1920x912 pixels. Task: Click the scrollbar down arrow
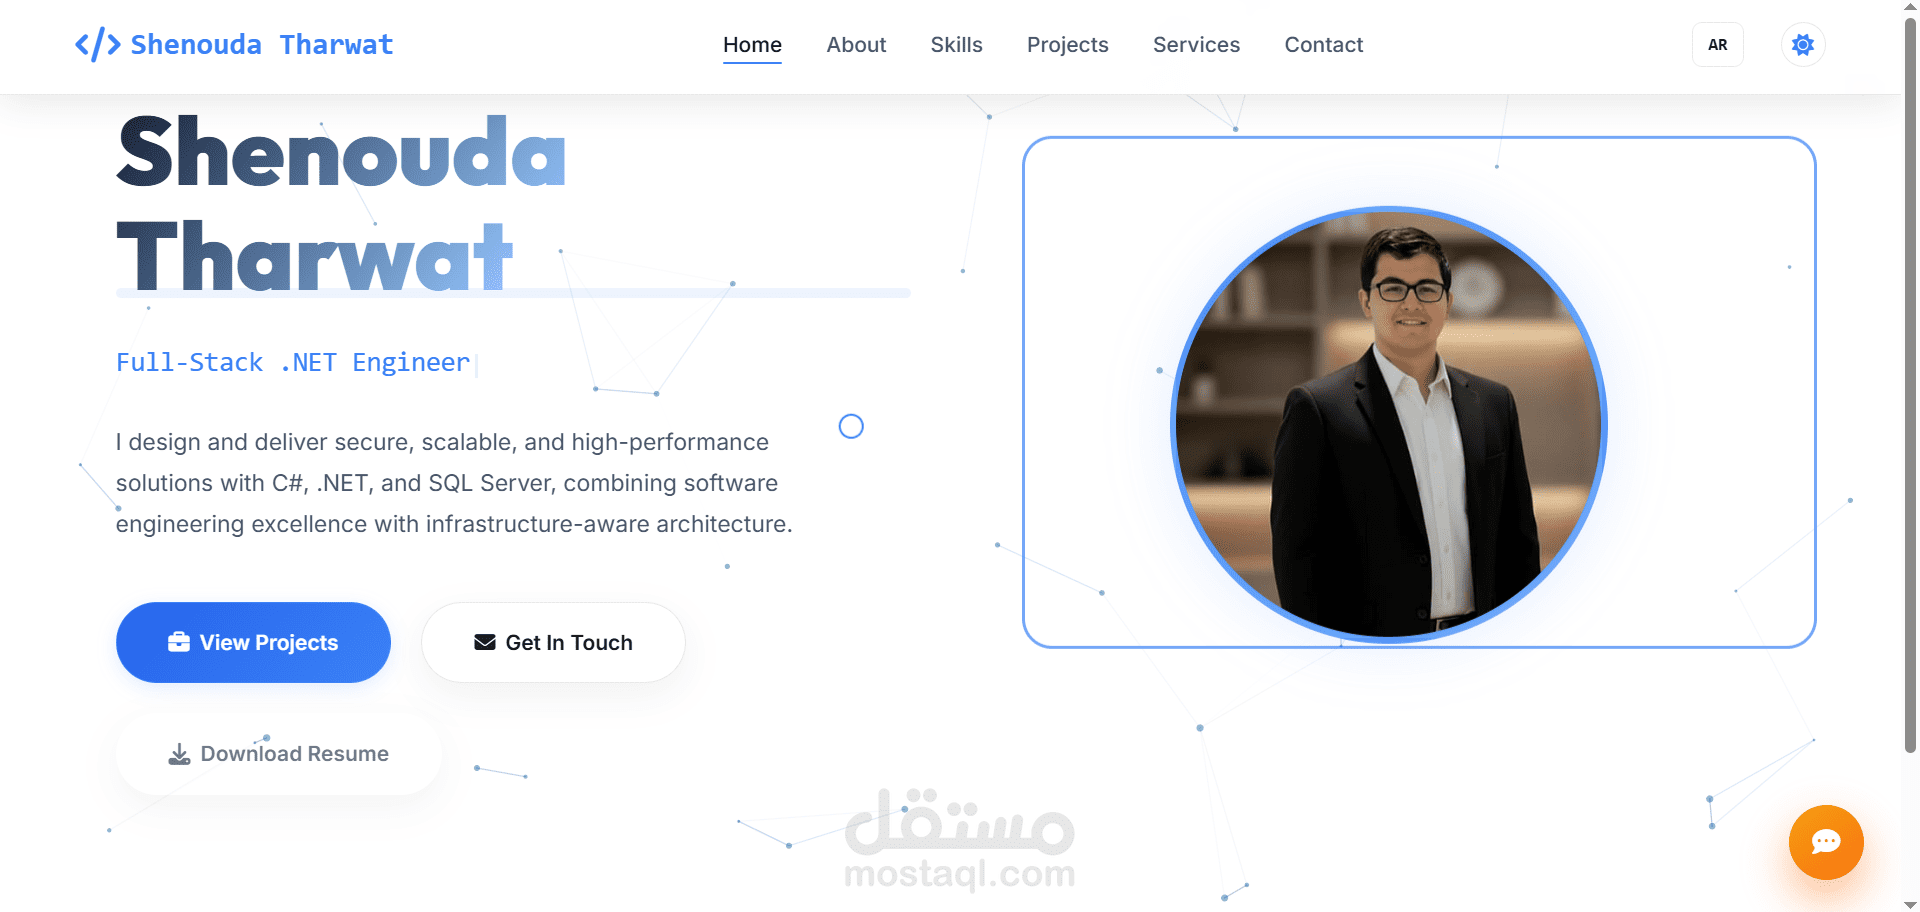1910,904
